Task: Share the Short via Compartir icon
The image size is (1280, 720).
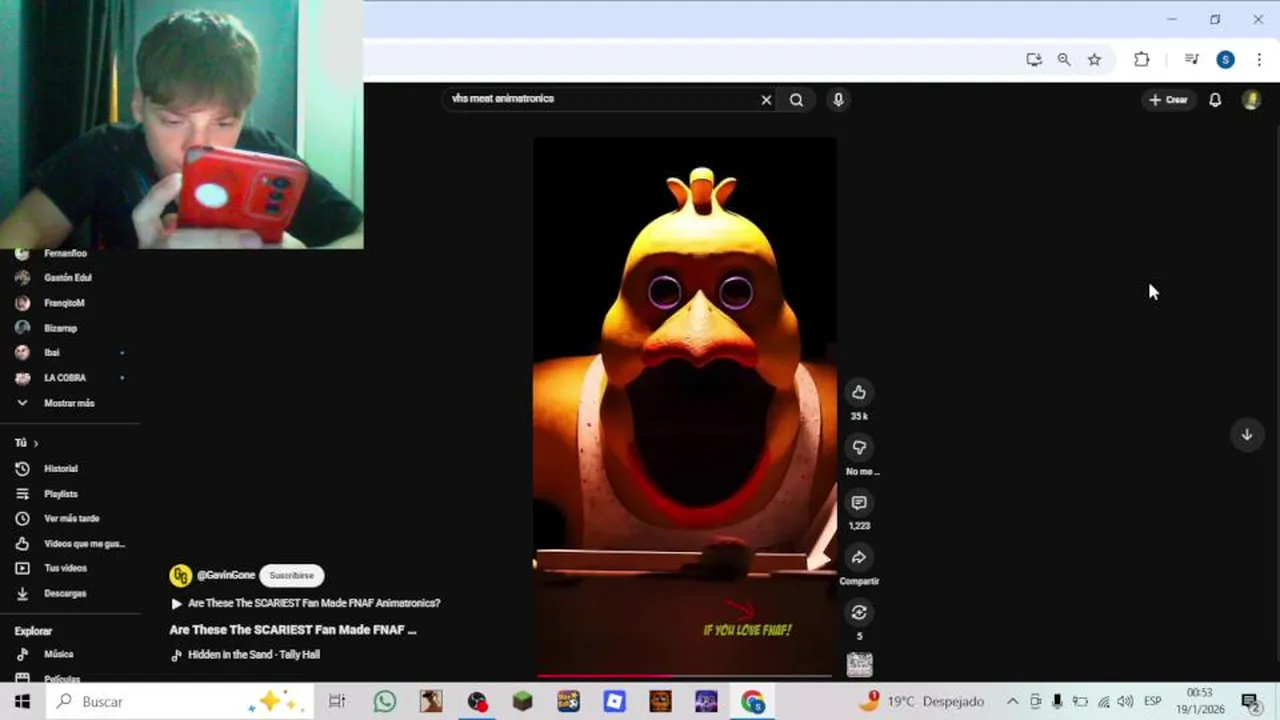Action: coord(858,558)
